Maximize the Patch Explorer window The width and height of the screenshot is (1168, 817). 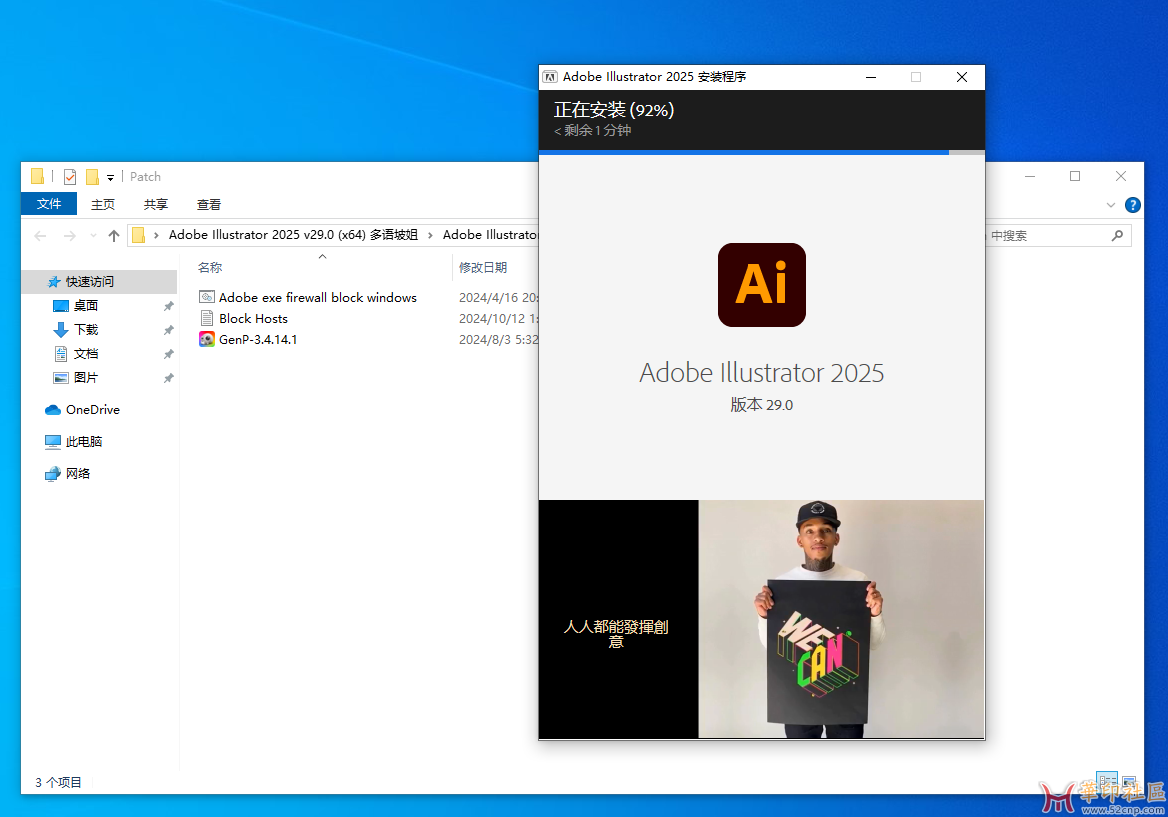tap(1075, 177)
